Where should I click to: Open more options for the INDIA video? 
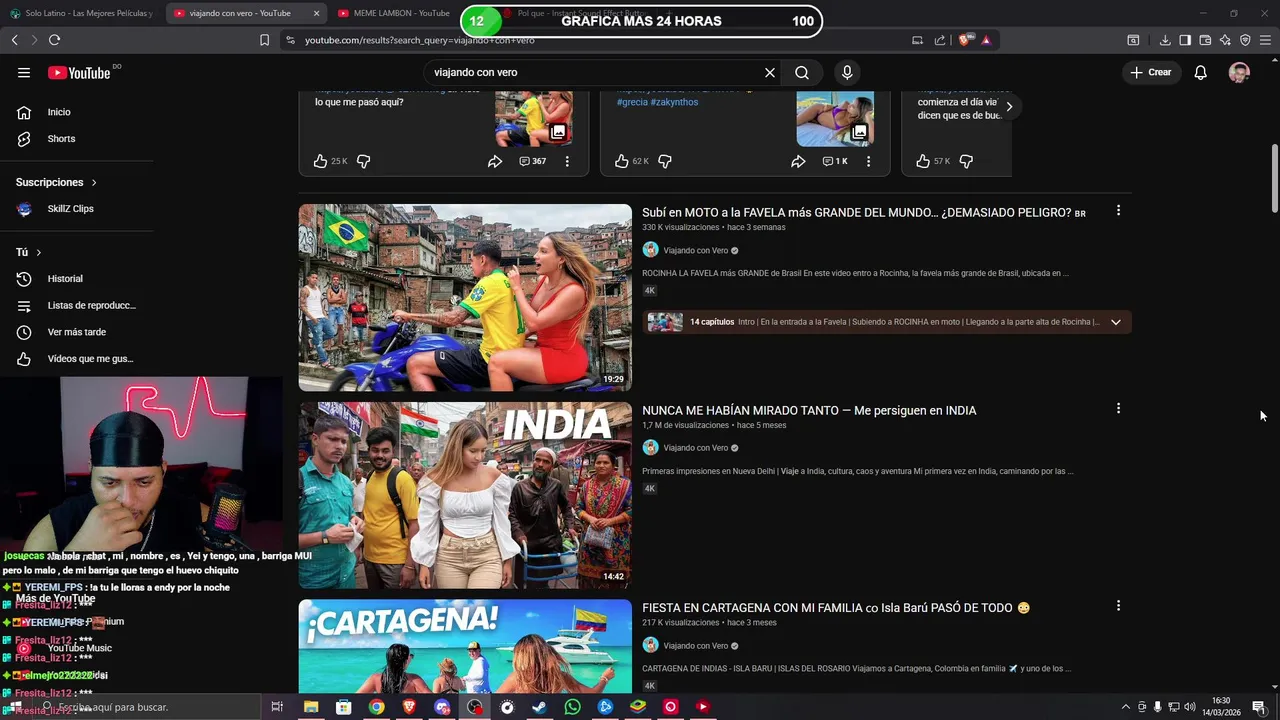coord(1118,409)
